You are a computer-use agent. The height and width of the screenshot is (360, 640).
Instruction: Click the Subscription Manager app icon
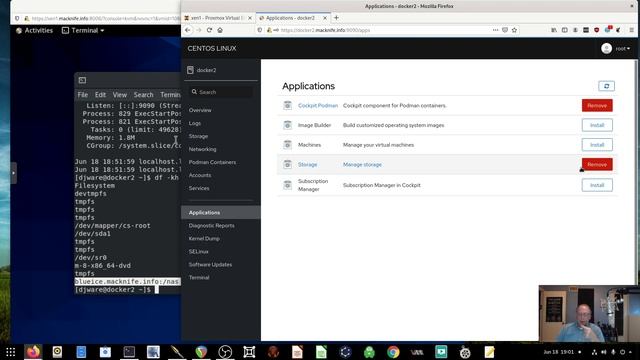tap(287, 185)
